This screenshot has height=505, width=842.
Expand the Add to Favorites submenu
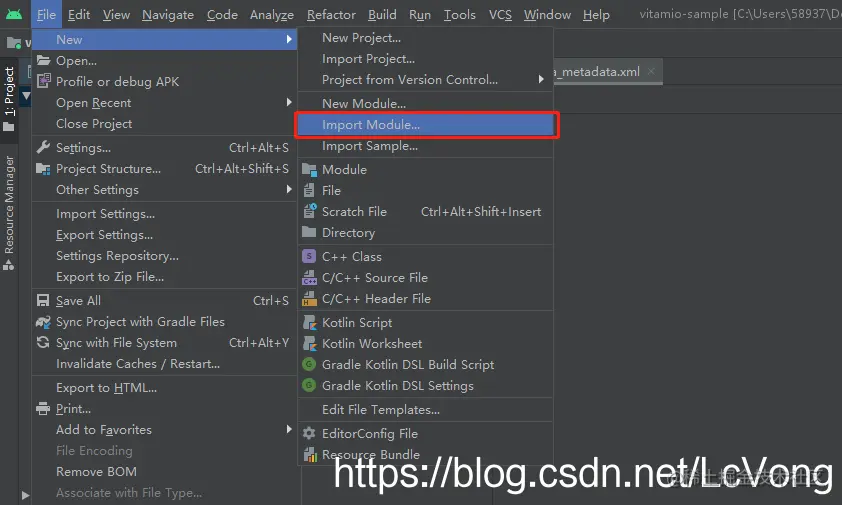coord(289,429)
